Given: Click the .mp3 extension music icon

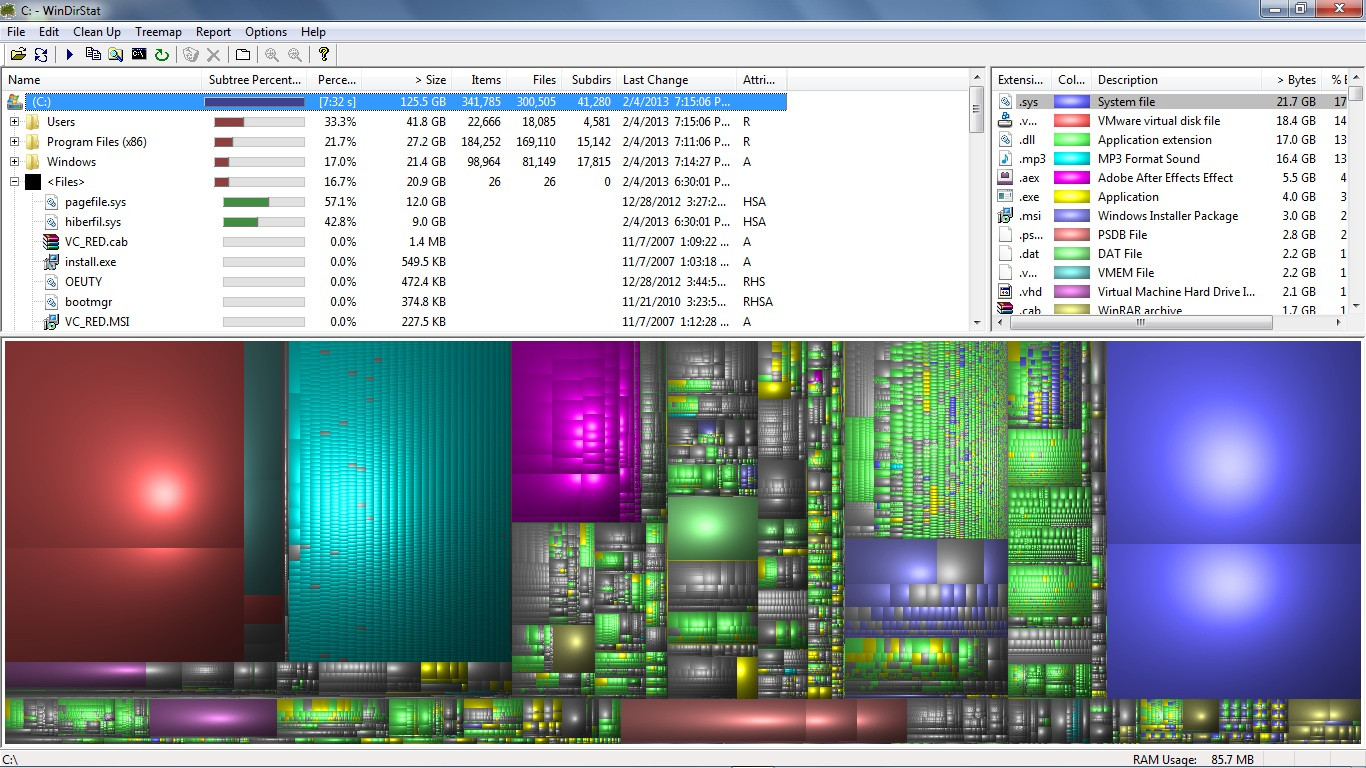Looking at the screenshot, I should [1006, 159].
